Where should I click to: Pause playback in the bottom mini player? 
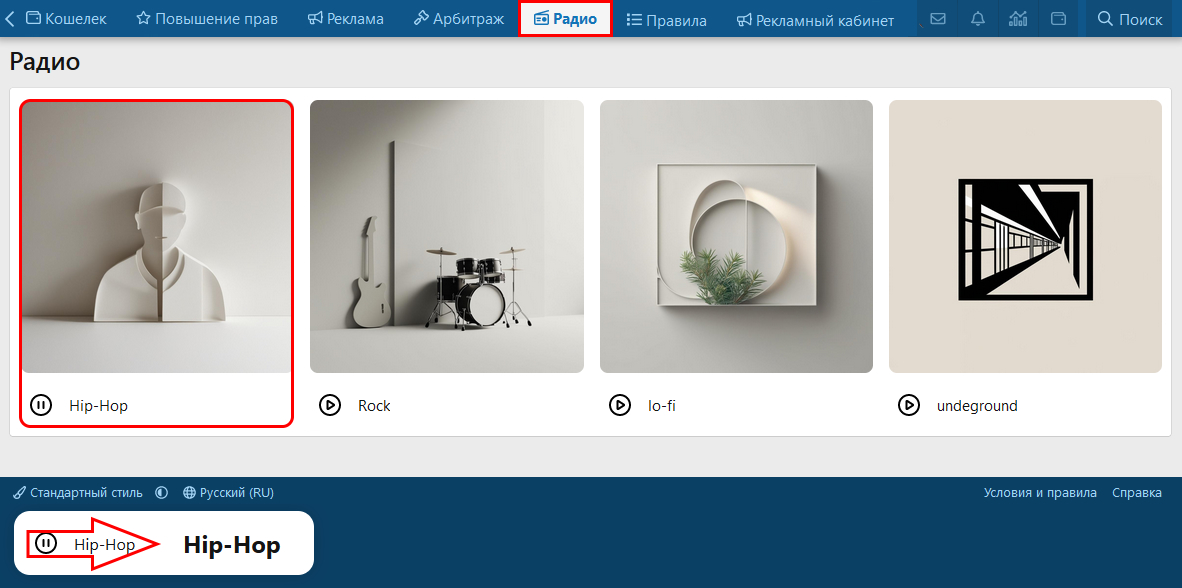46,543
